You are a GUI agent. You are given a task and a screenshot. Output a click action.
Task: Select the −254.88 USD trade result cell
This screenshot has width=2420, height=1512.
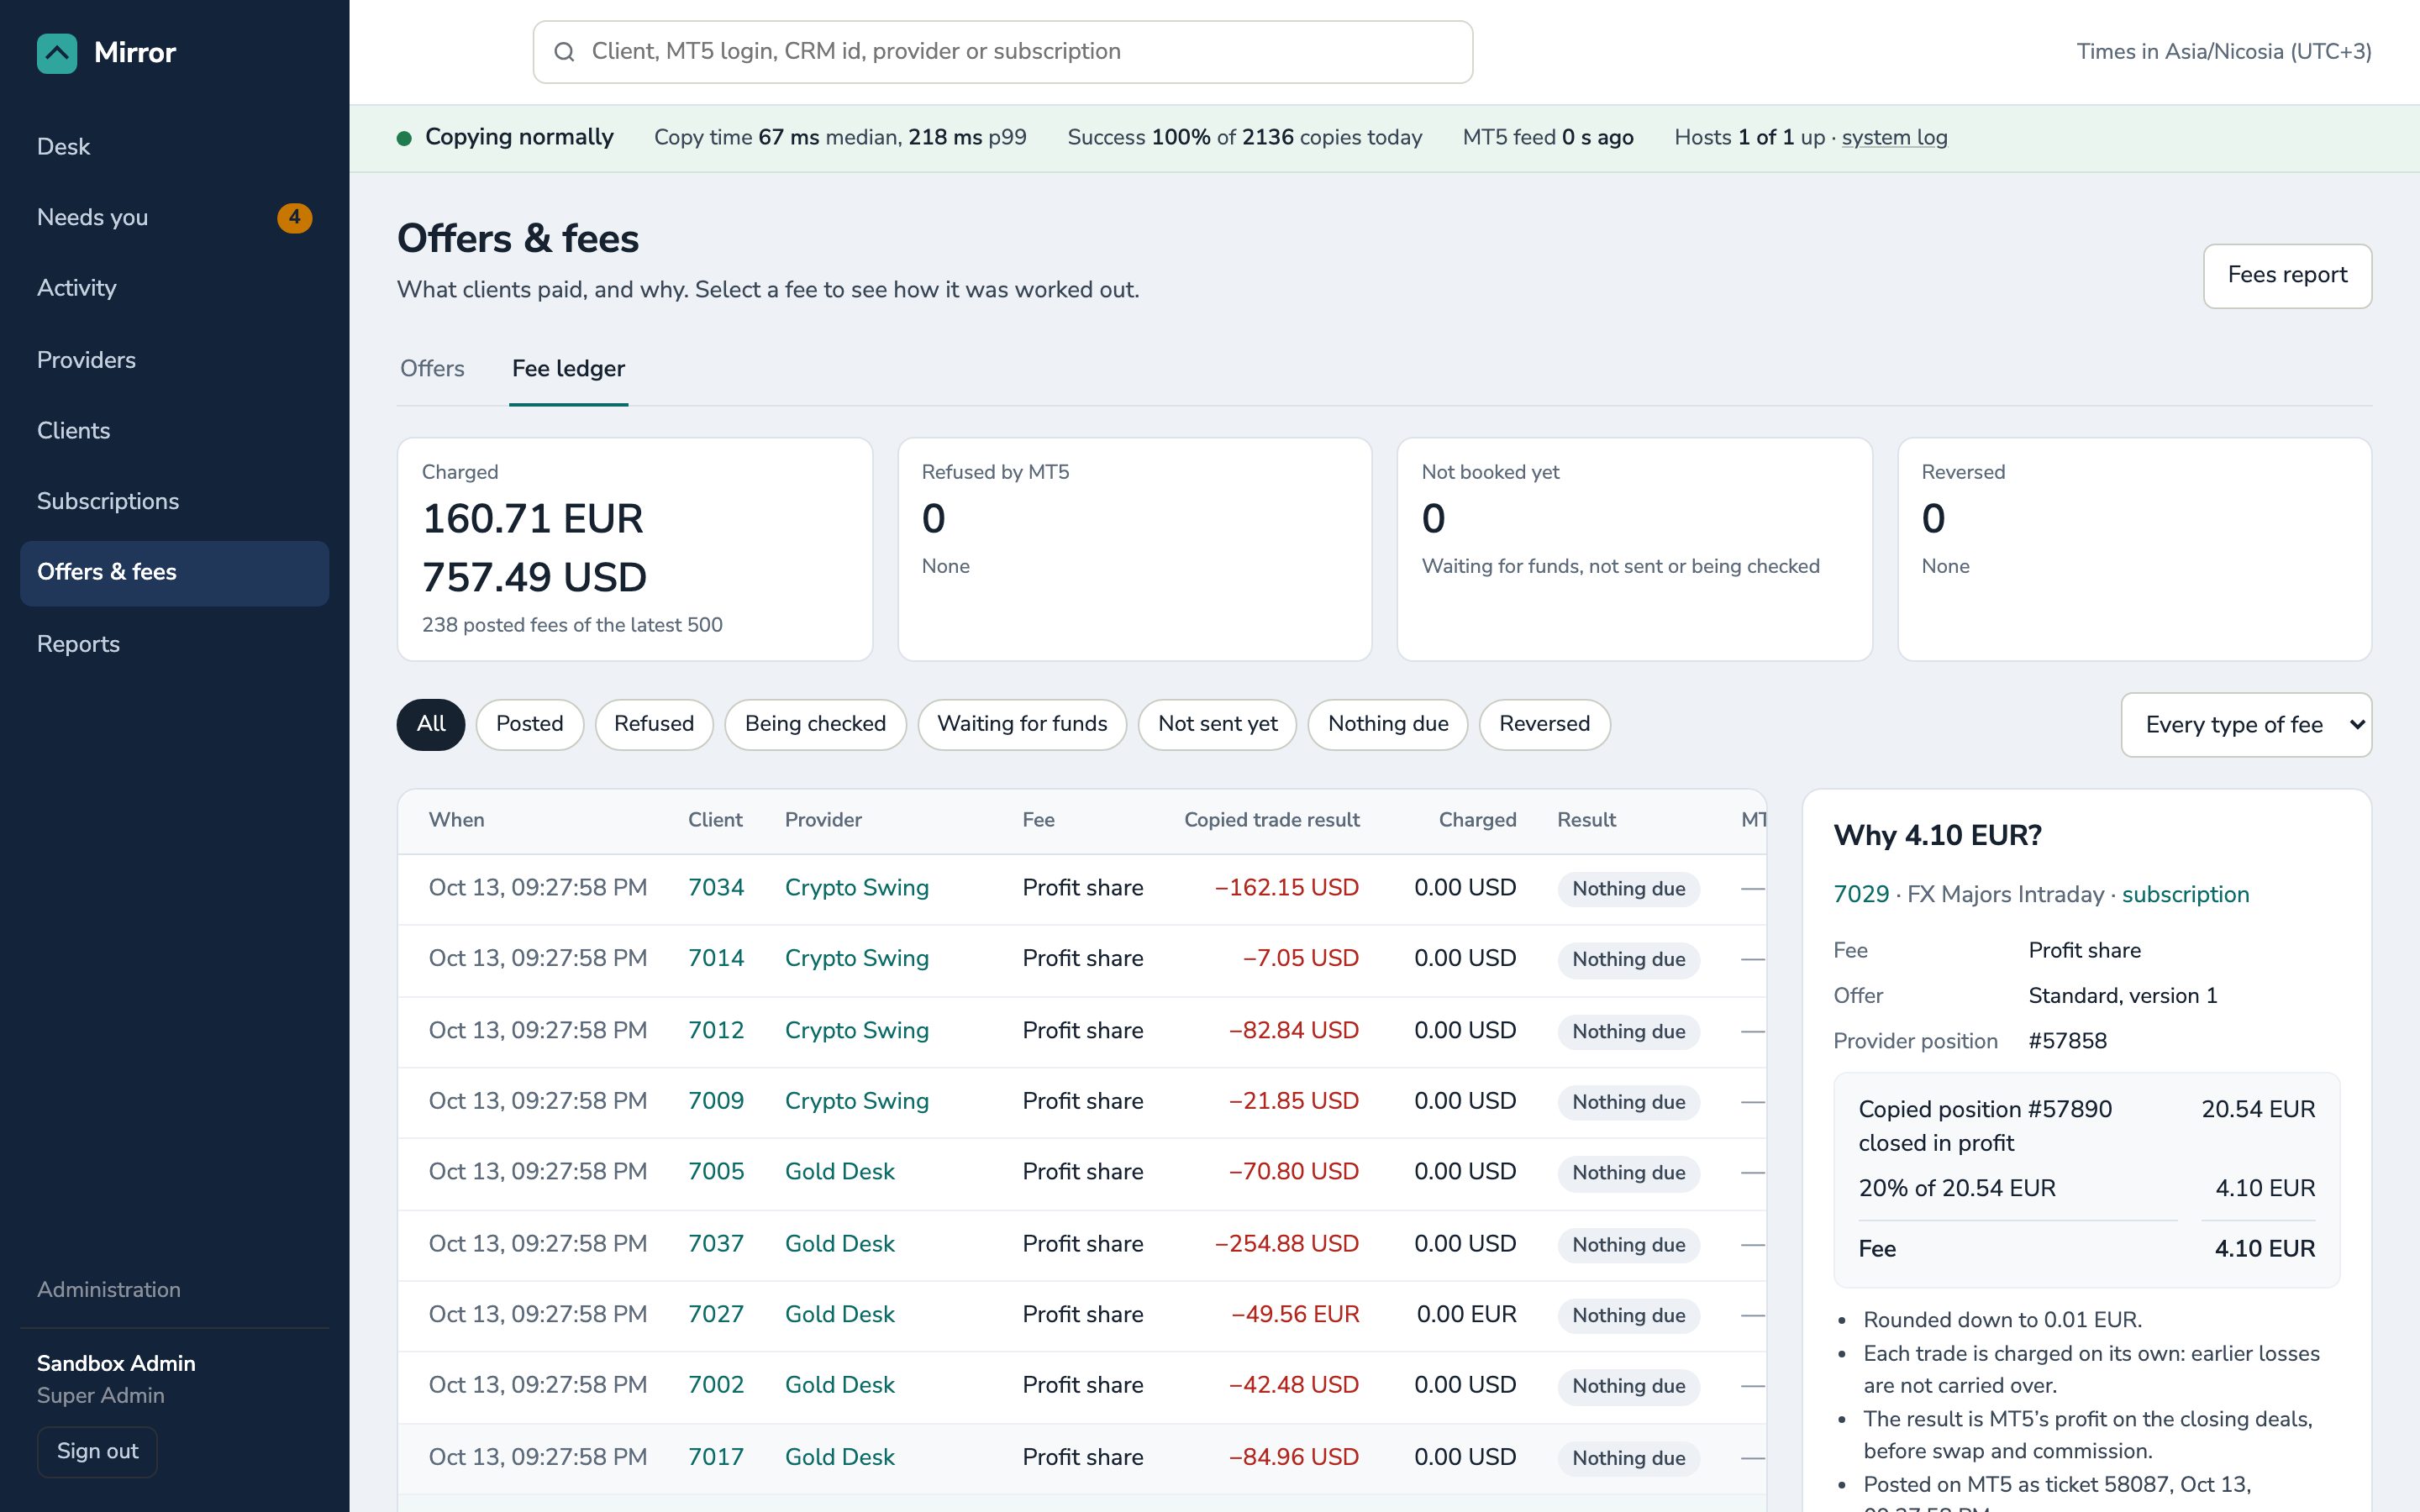1286,1244
